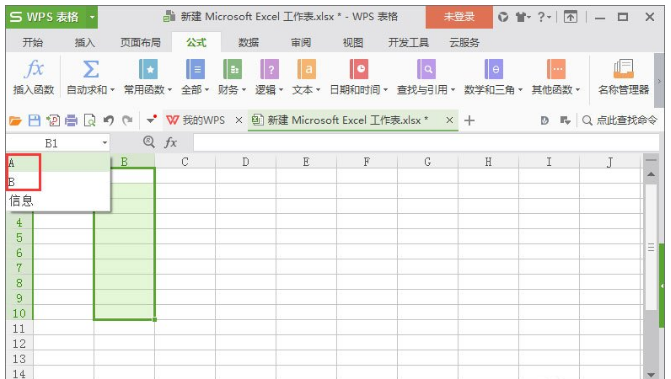Click the print preview icon
The width and height of the screenshot is (671, 379).
point(89,121)
